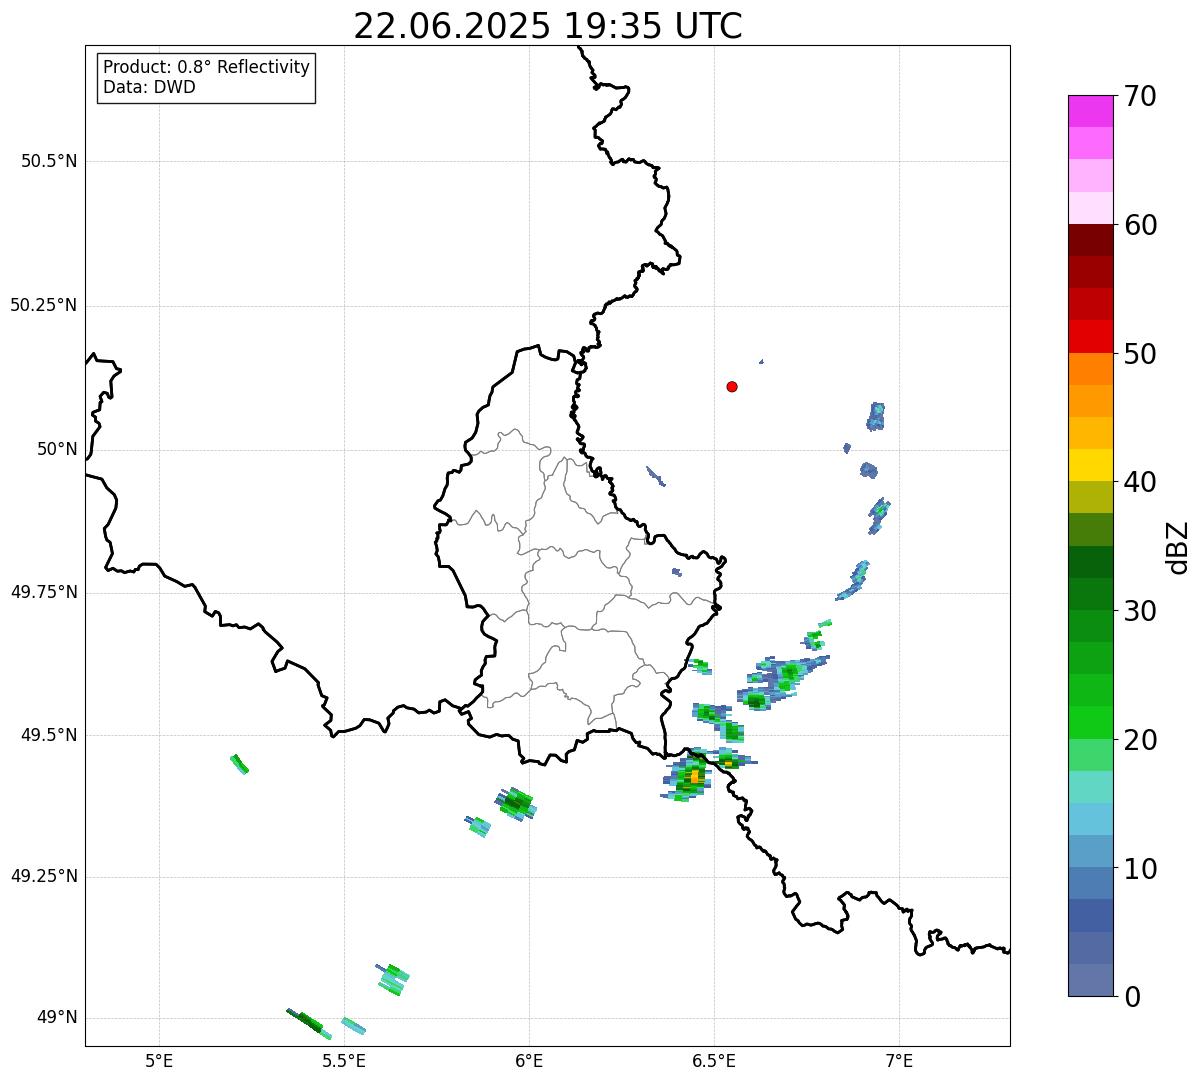Click the latitude label "49°N"
This screenshot has height=1081, width=1202.
point(57,1018)
